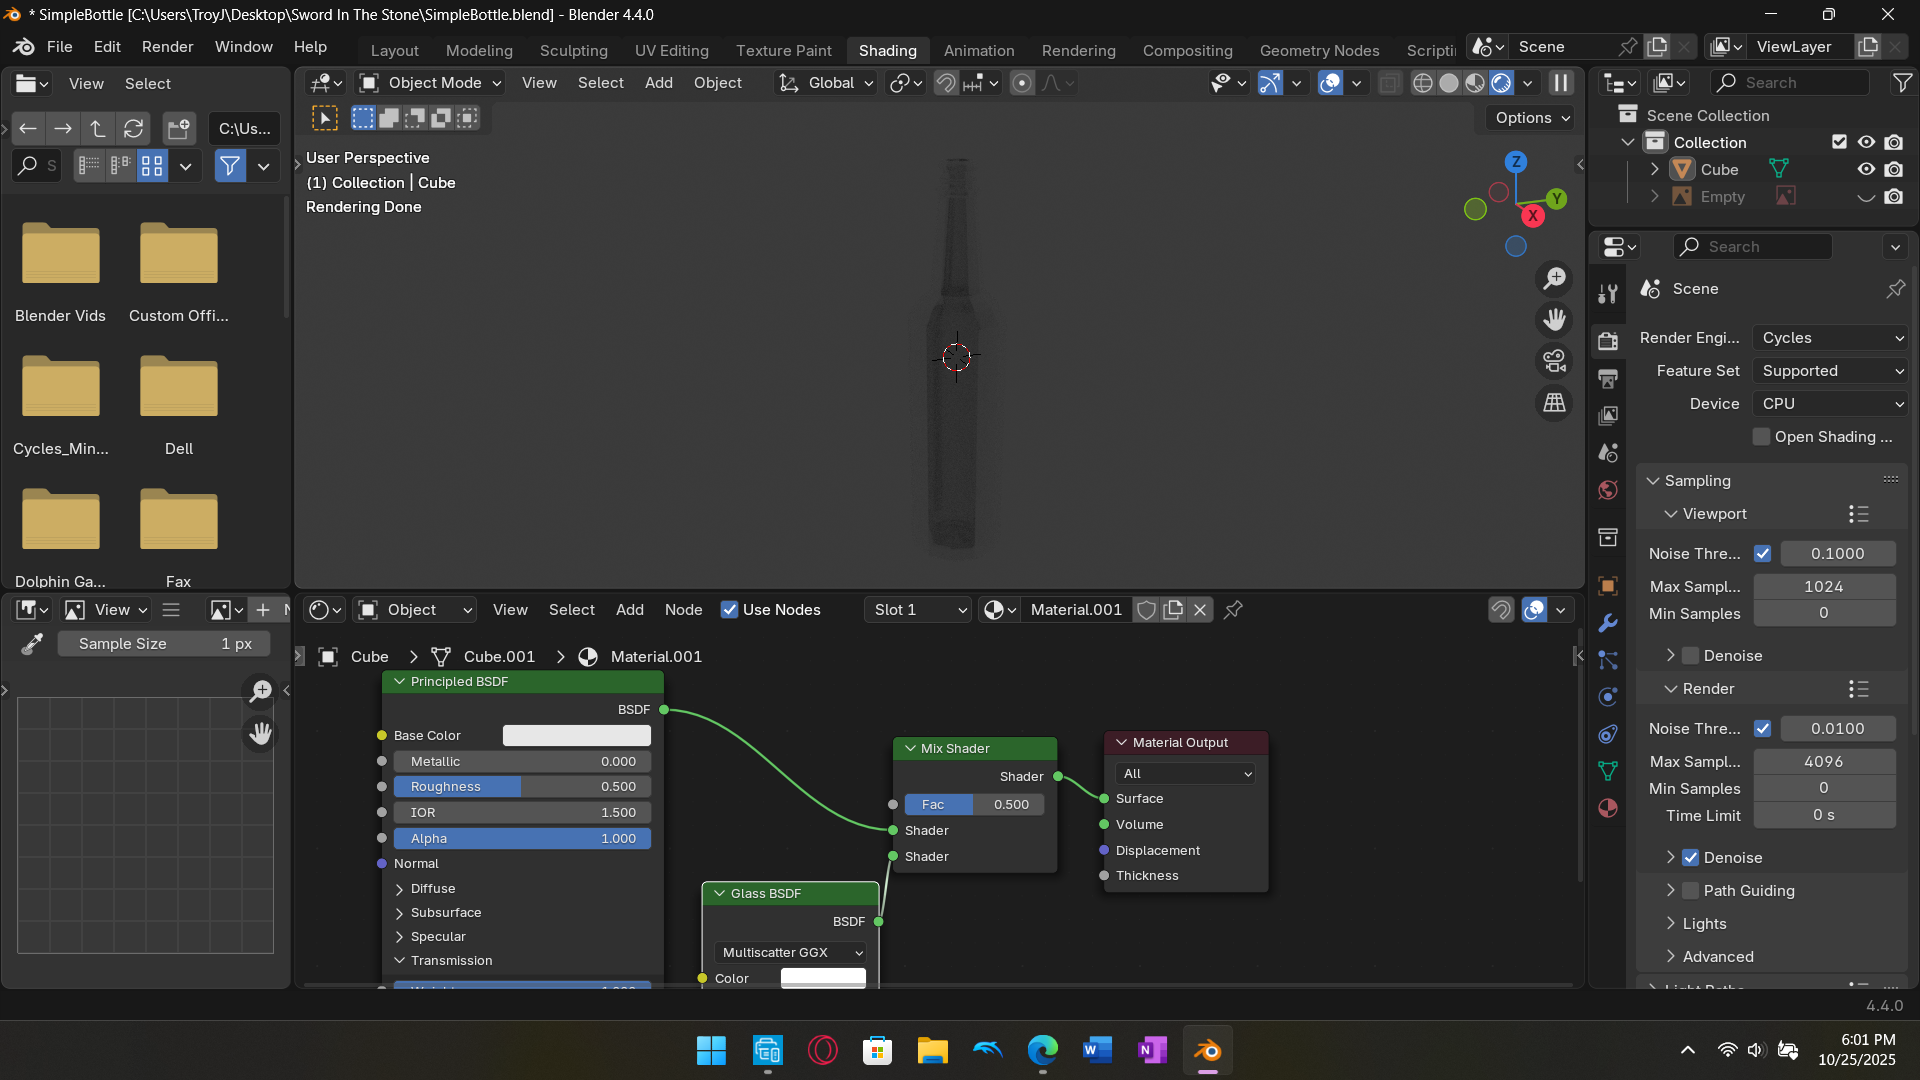Click Principled BSDF Base Color swatch
This screenshot has width=1920, height=1080.
click(x=577, y=736)
